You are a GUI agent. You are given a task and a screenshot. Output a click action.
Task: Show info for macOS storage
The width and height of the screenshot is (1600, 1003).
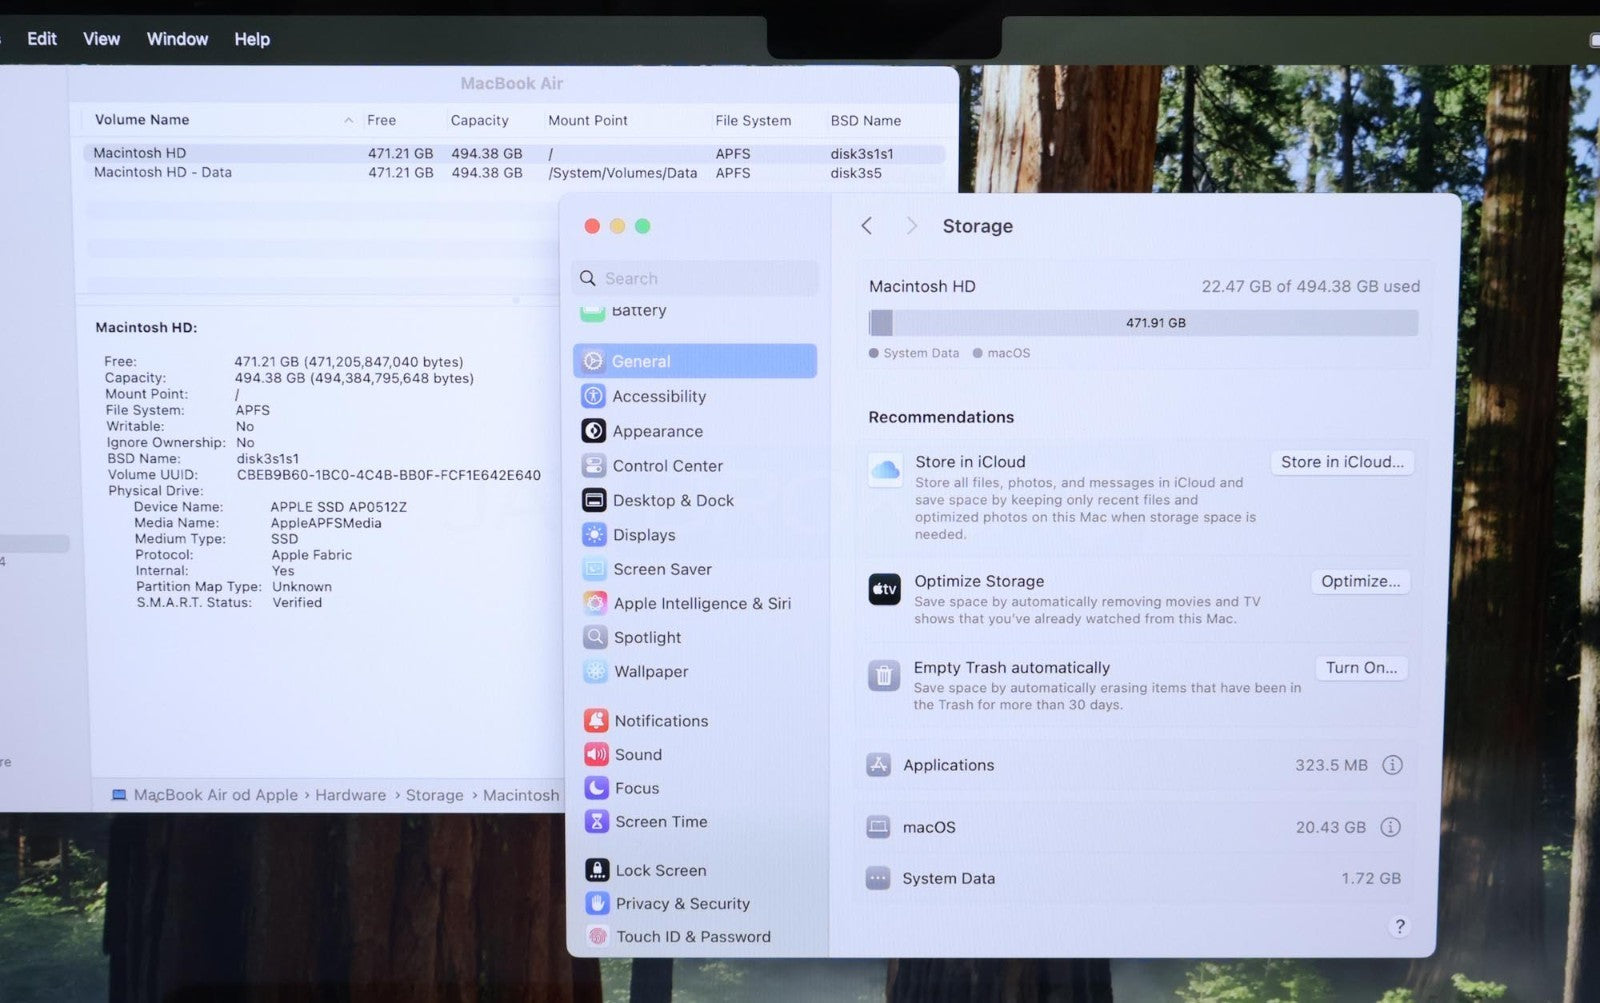click(1390, 827)
